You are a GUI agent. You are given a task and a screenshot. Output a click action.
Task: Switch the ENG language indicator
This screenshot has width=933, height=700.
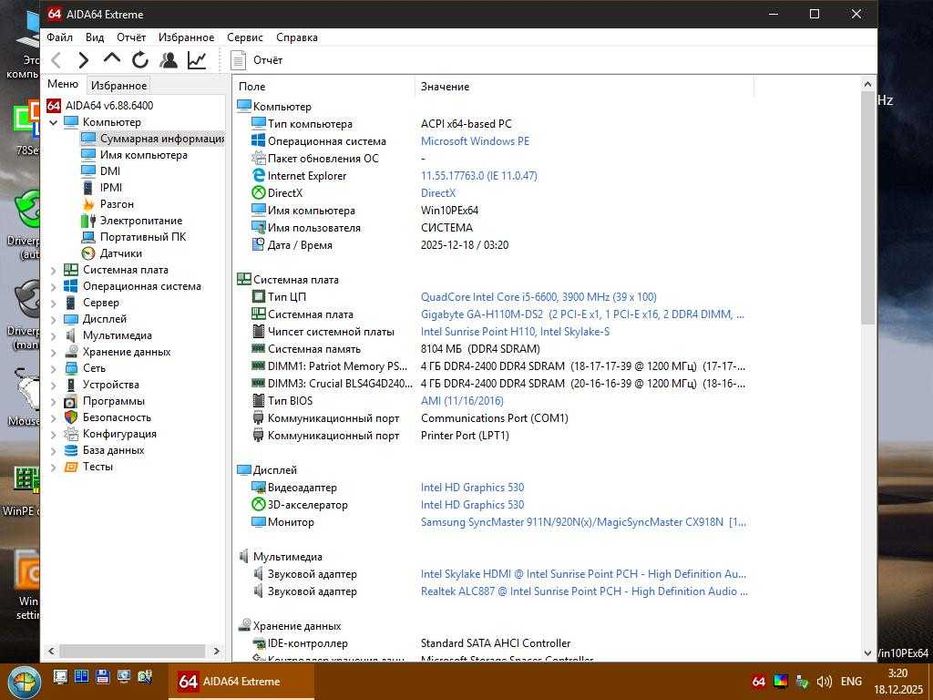pos(851,682)
